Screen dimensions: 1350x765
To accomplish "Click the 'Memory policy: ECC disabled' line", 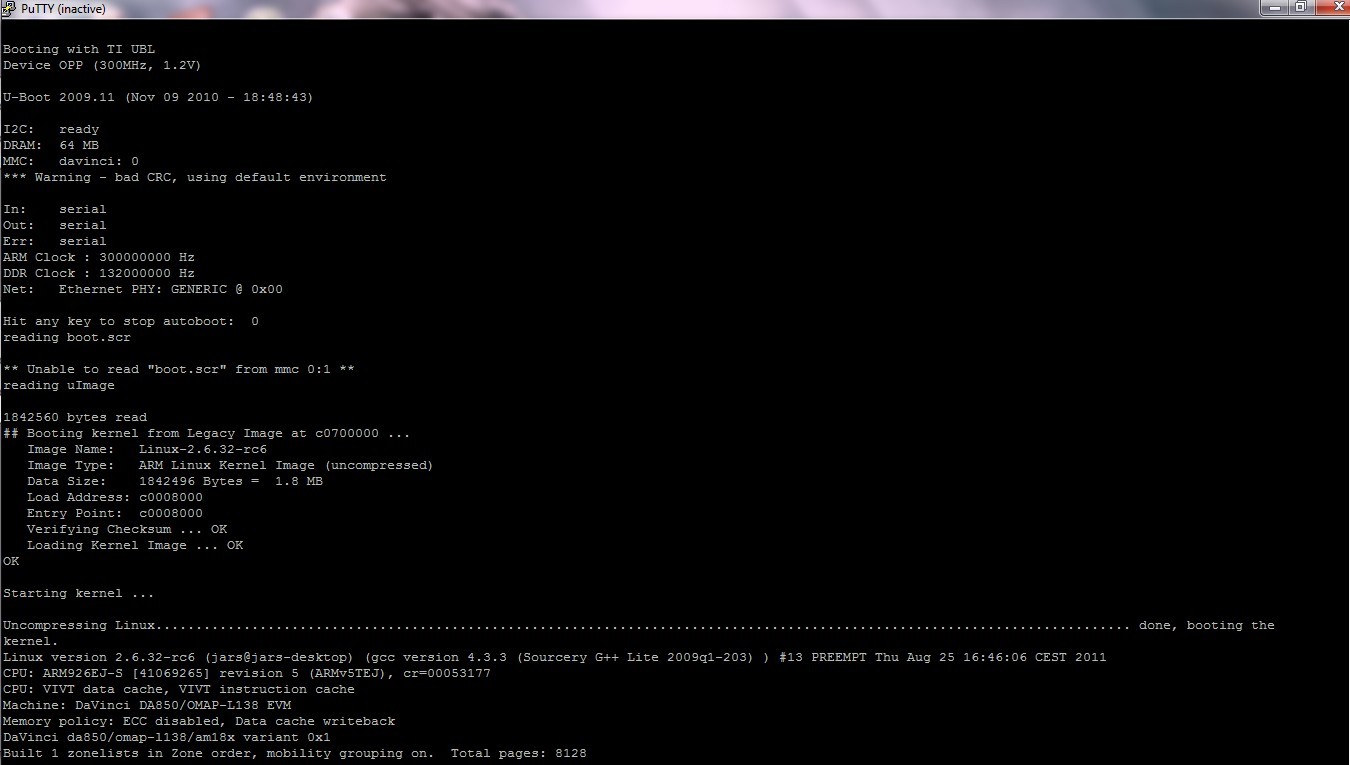I will click(199, 721).
